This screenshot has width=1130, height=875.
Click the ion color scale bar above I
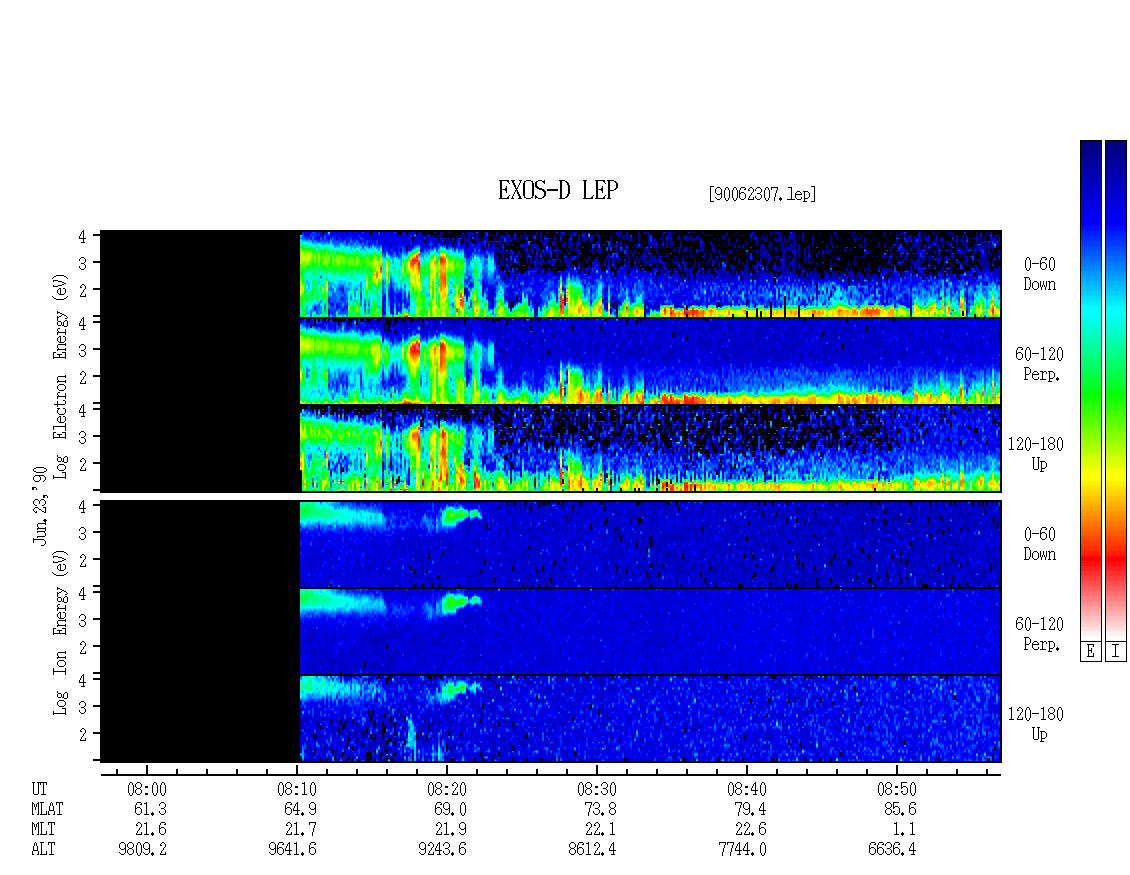tap(1116, 389)
